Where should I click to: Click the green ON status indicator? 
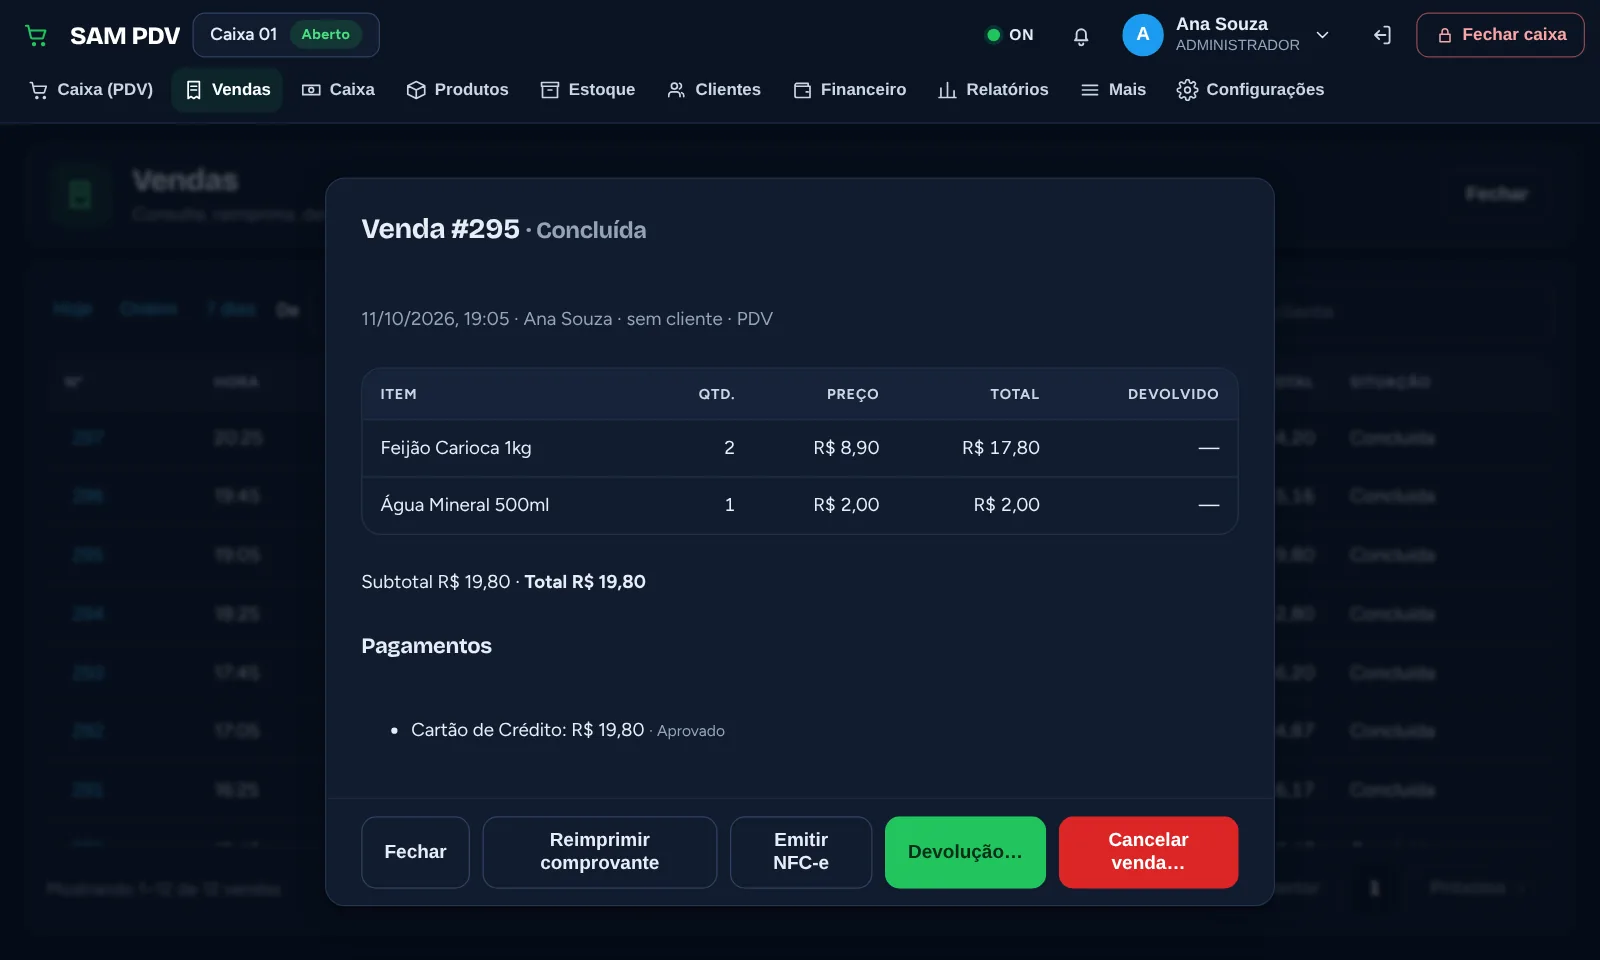pyautogui.click(x=1010, y=35)
